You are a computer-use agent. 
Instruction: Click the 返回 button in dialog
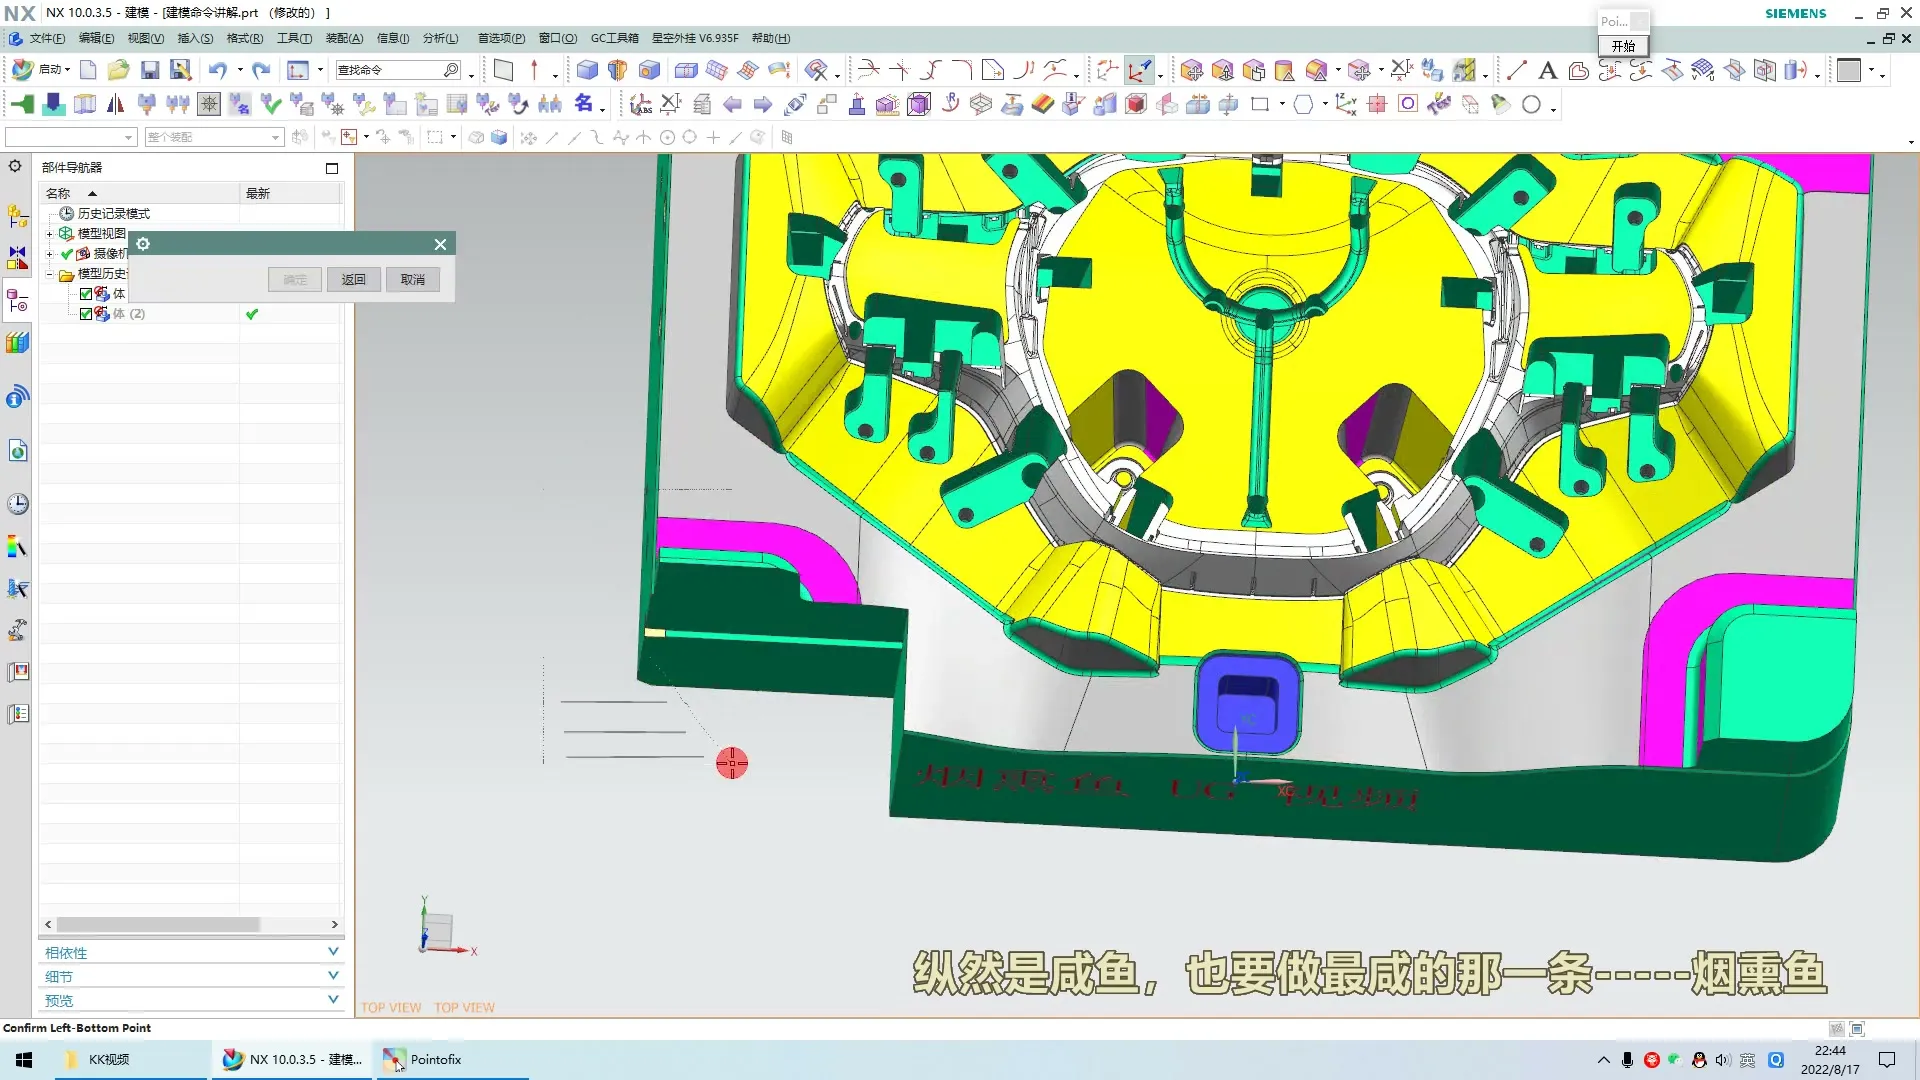353,280
